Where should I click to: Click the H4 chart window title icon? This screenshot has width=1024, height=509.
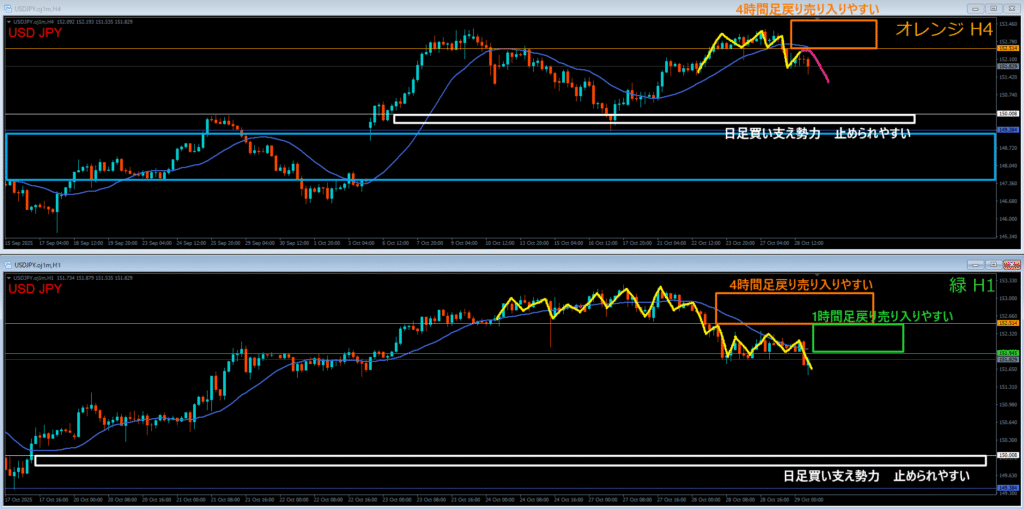point(8,7)
